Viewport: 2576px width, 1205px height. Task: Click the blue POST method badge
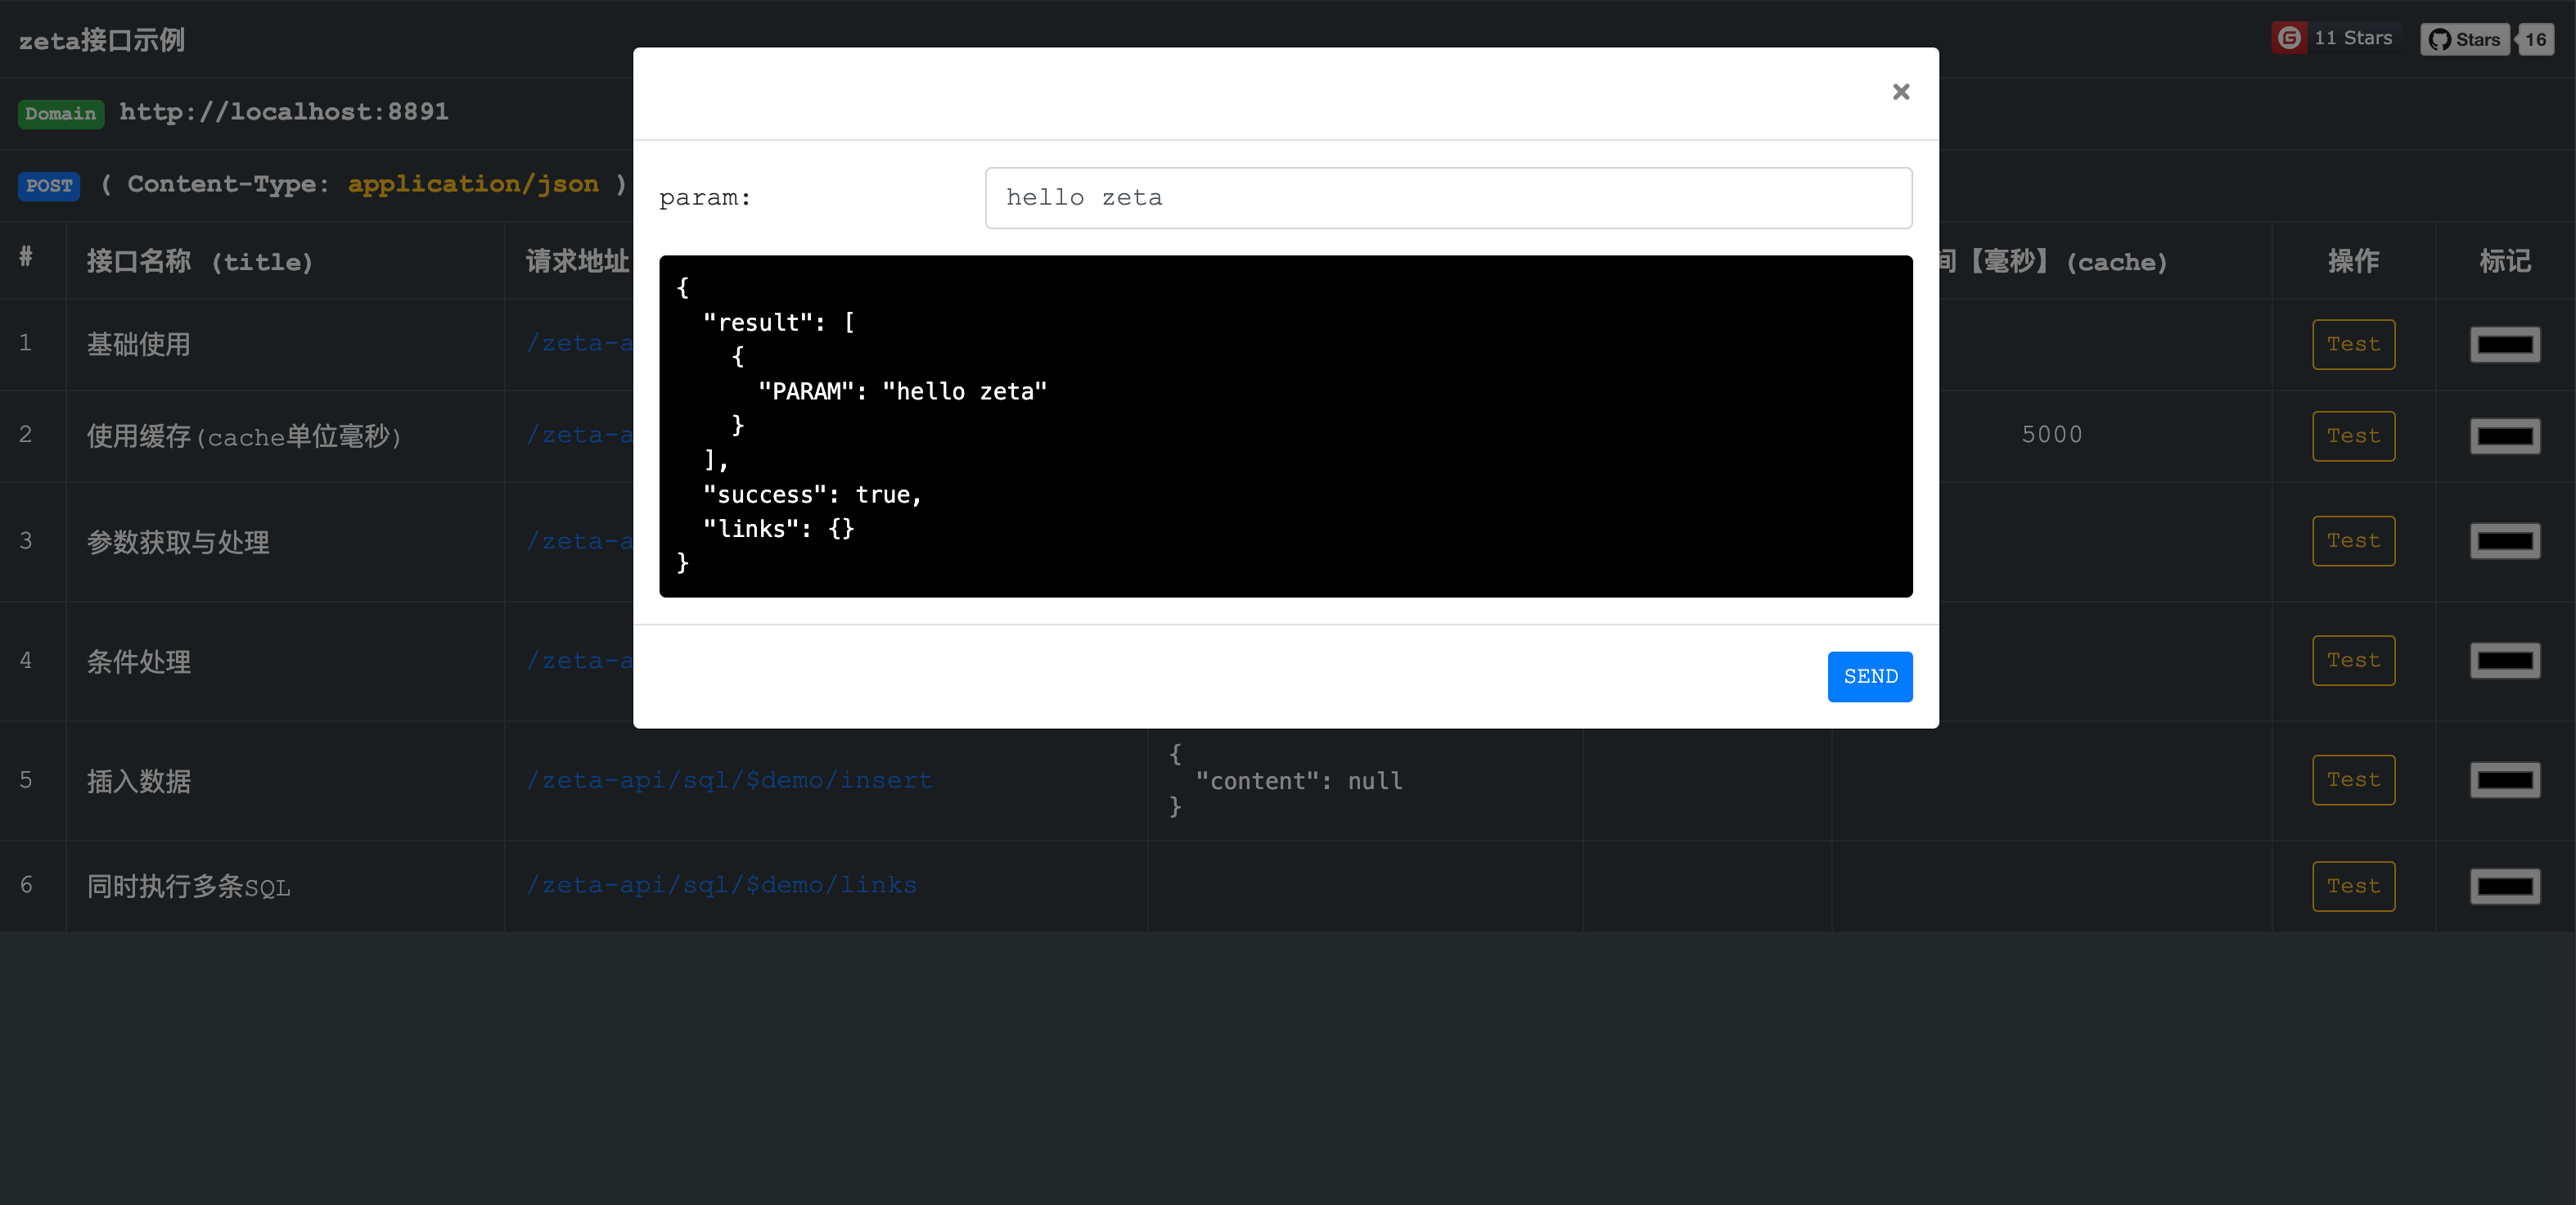[x=49, y=185]
